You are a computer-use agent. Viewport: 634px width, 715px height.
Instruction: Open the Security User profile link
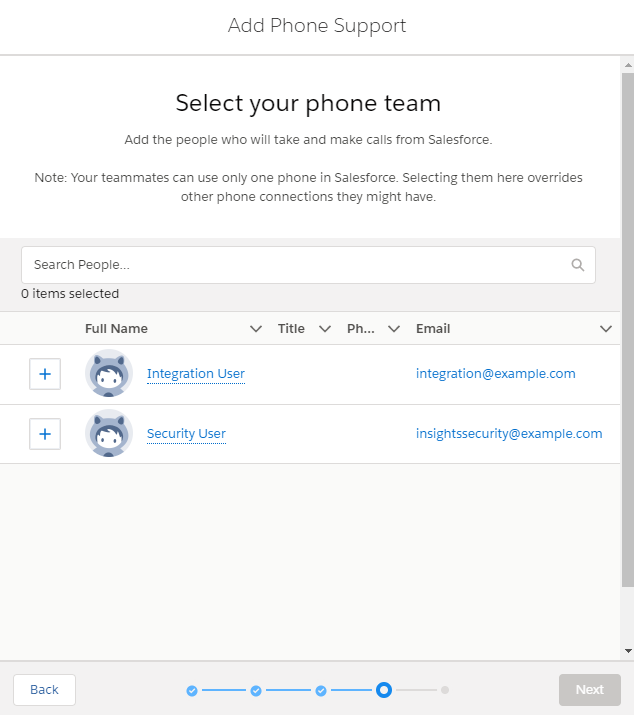pos(186,434)
